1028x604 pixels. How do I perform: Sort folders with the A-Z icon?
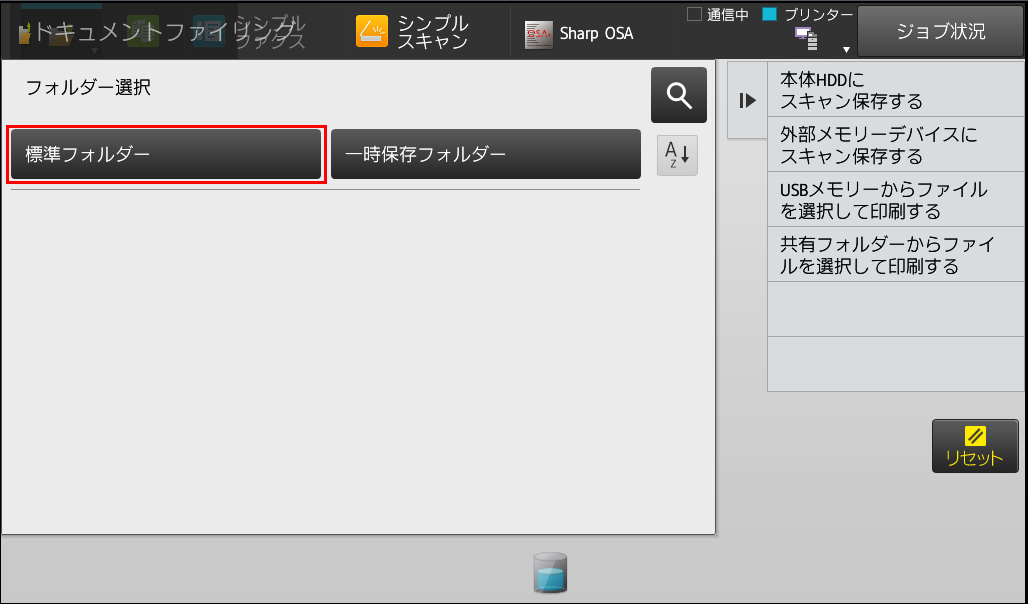(677, 155)
